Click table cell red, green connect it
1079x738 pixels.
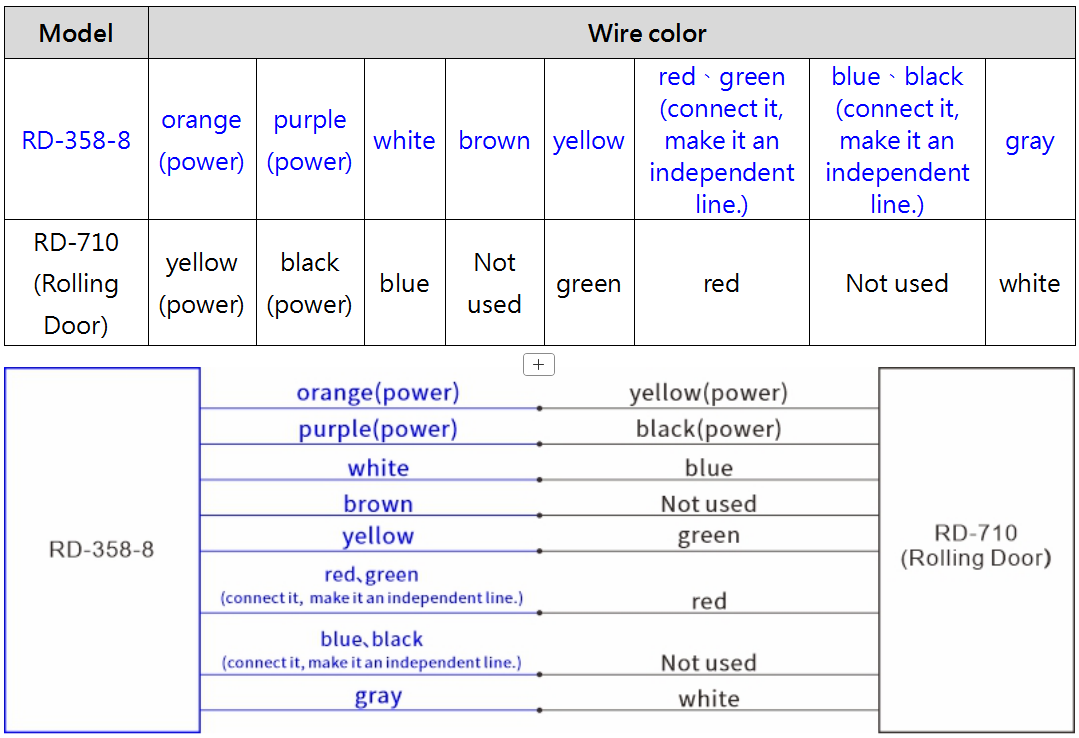721,140
